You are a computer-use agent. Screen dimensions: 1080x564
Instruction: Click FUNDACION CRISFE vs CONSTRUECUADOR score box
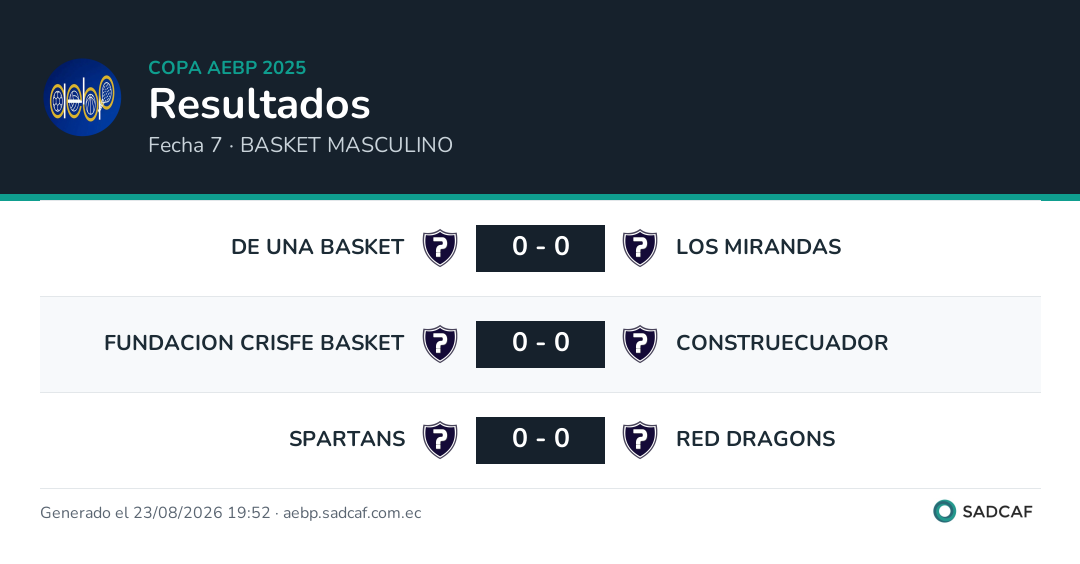[541, 344]
